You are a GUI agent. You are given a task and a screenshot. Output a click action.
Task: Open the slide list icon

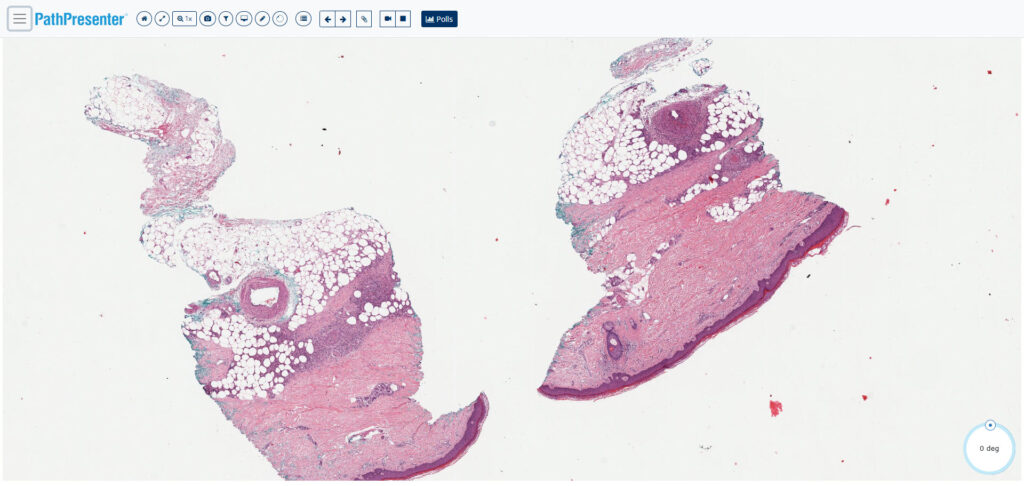point(303,19)
